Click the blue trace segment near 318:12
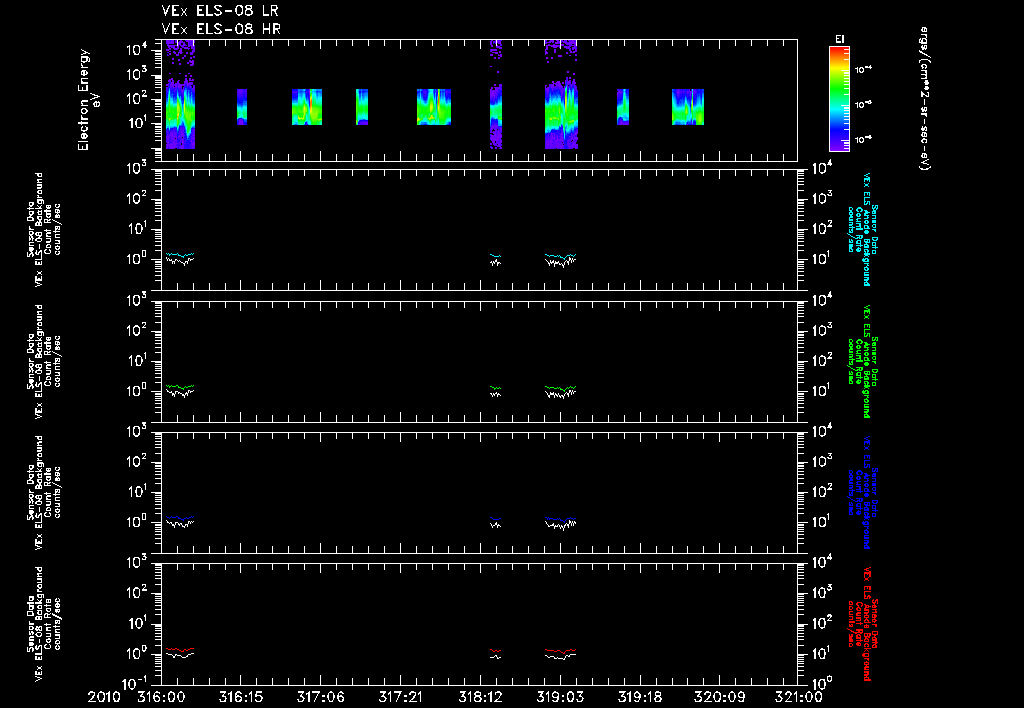Image resolution: width=1024 pixels, height=708 pixels. tap(496, 519)
